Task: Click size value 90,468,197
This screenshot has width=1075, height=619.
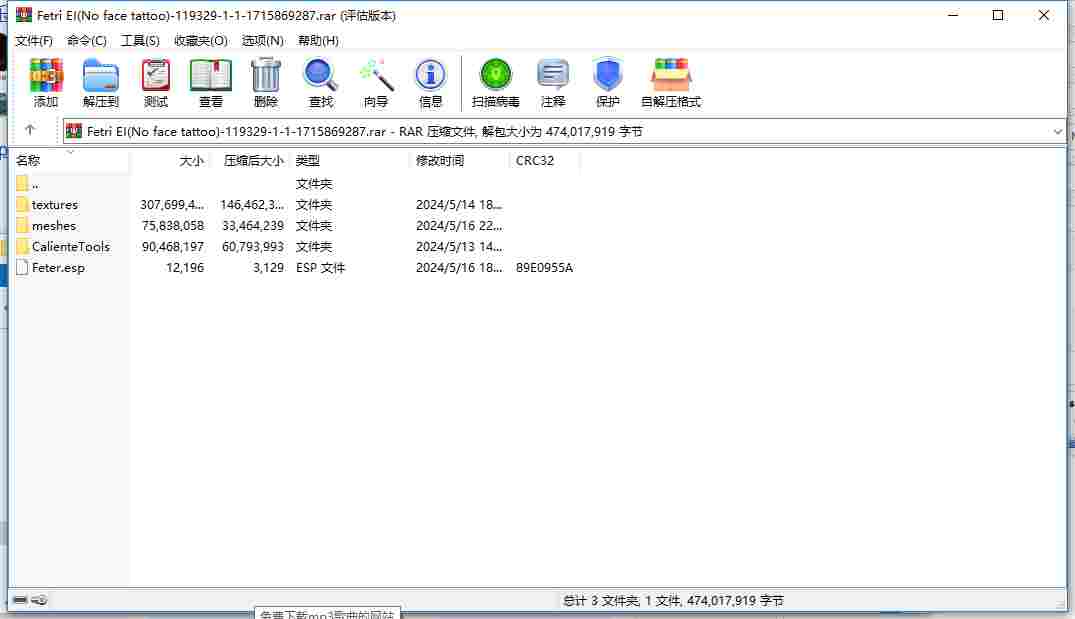Action: (173, 246)
